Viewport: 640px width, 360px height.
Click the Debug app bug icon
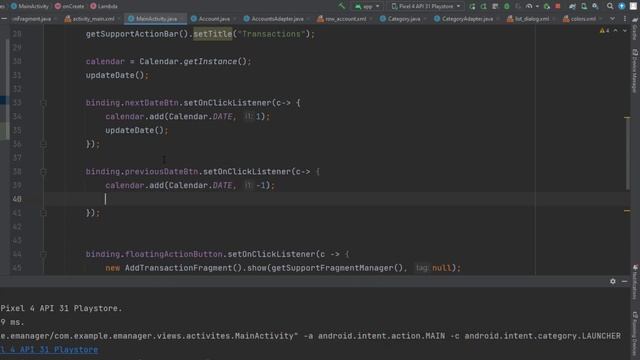(x=507, y=6)
